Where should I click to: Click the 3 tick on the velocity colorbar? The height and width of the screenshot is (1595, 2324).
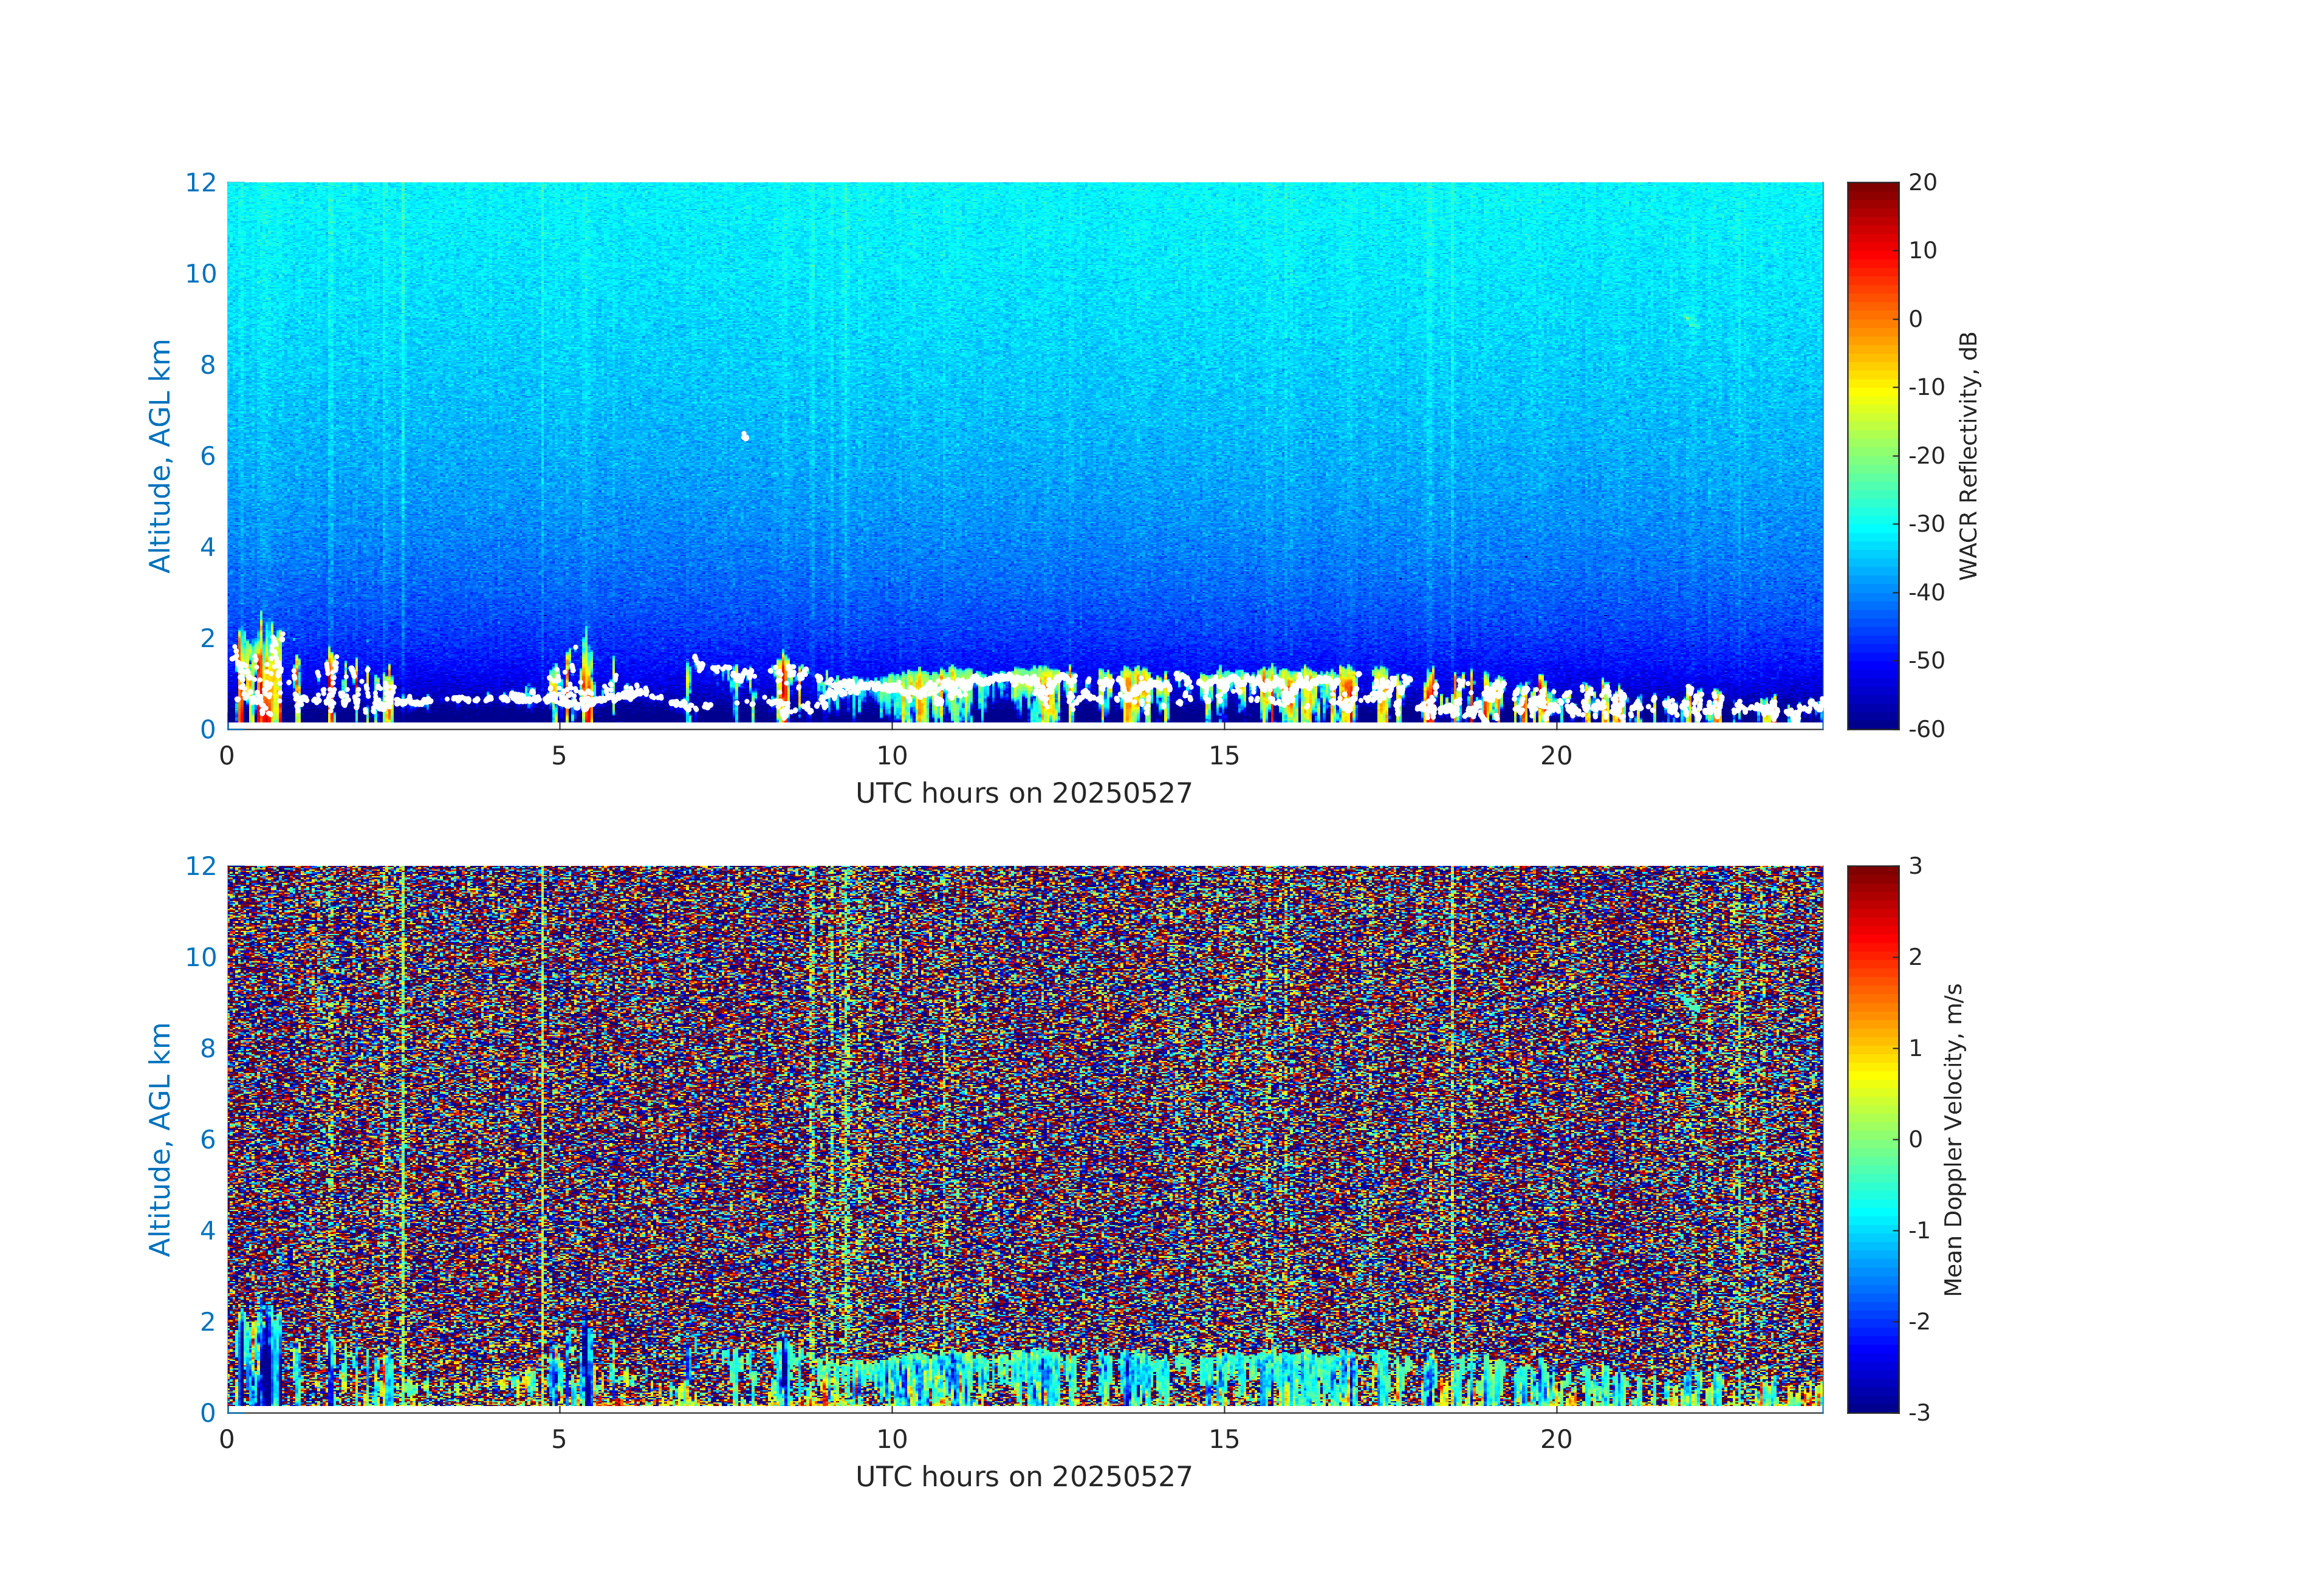pyautogui.click(x=1916, y=866)
